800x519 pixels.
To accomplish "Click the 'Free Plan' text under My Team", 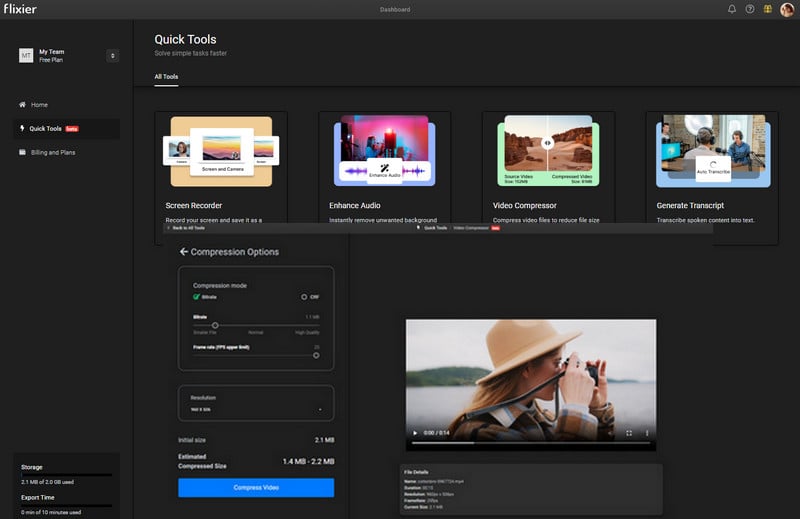I will (x=51, y=60).
